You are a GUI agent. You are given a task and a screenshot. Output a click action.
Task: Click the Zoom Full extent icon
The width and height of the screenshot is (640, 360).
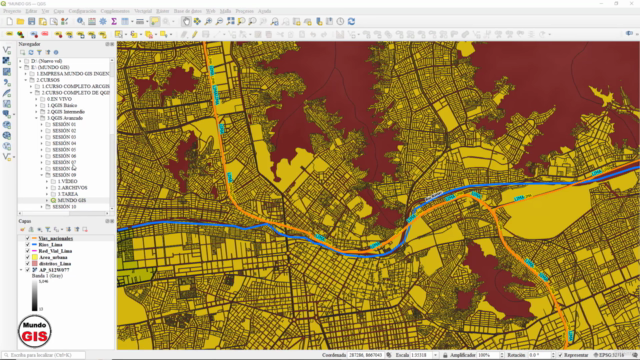(231, 22)
